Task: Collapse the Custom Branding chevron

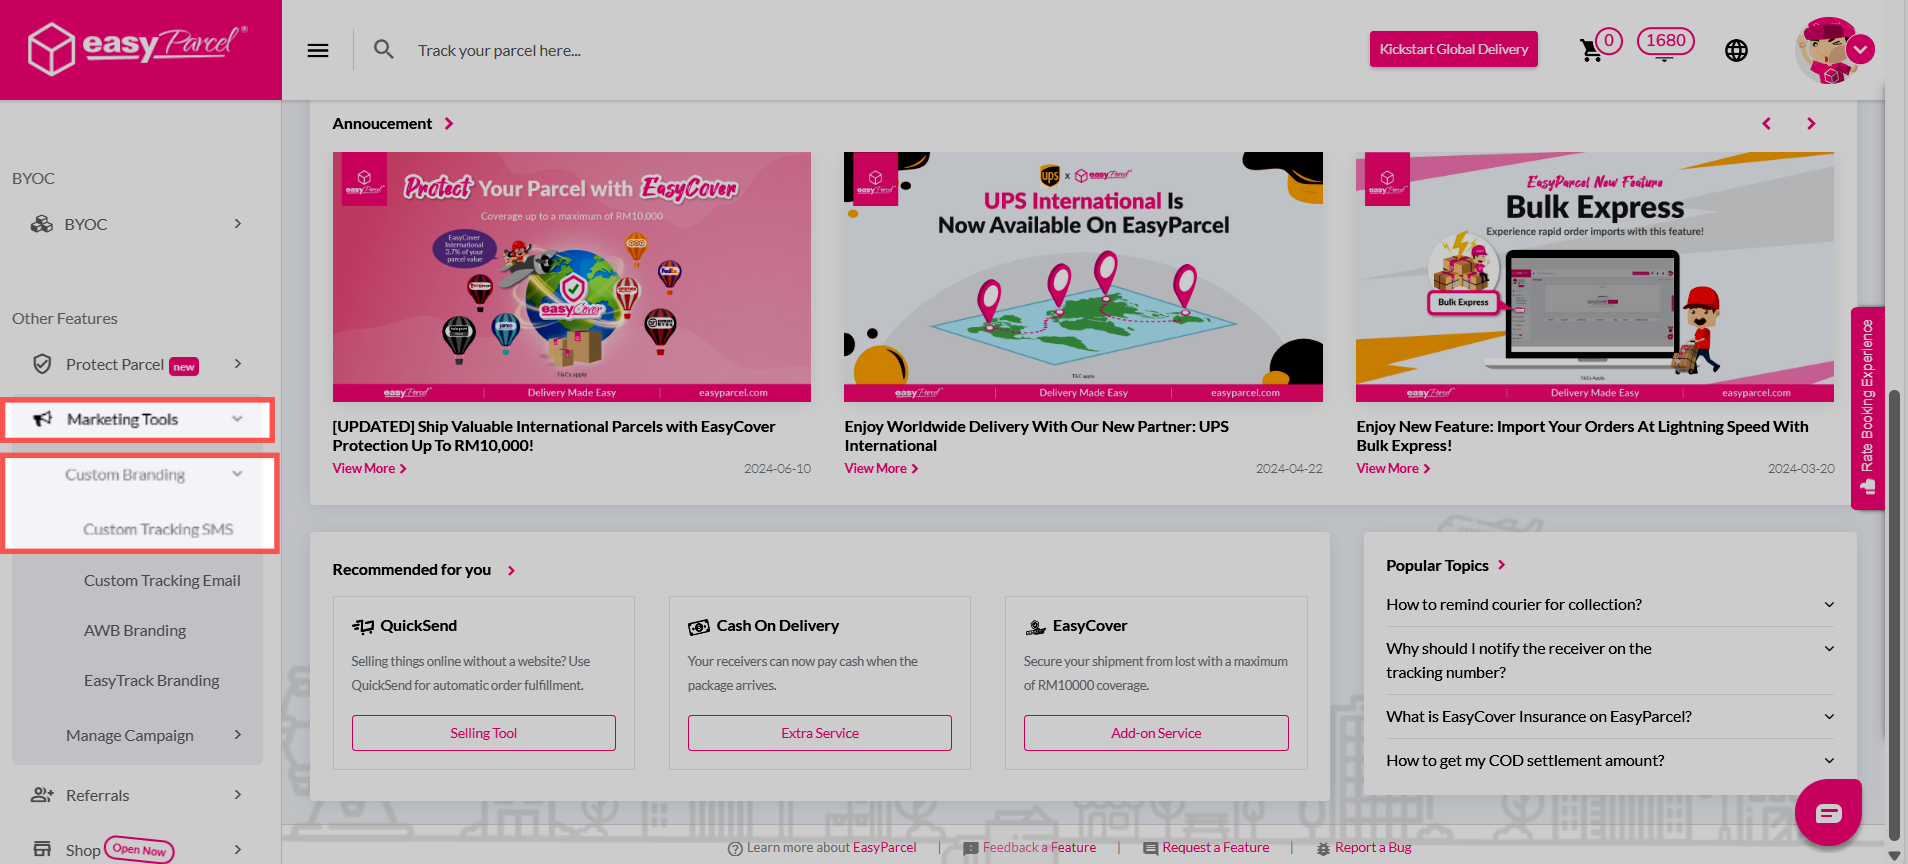Action: tap(238, 474)
